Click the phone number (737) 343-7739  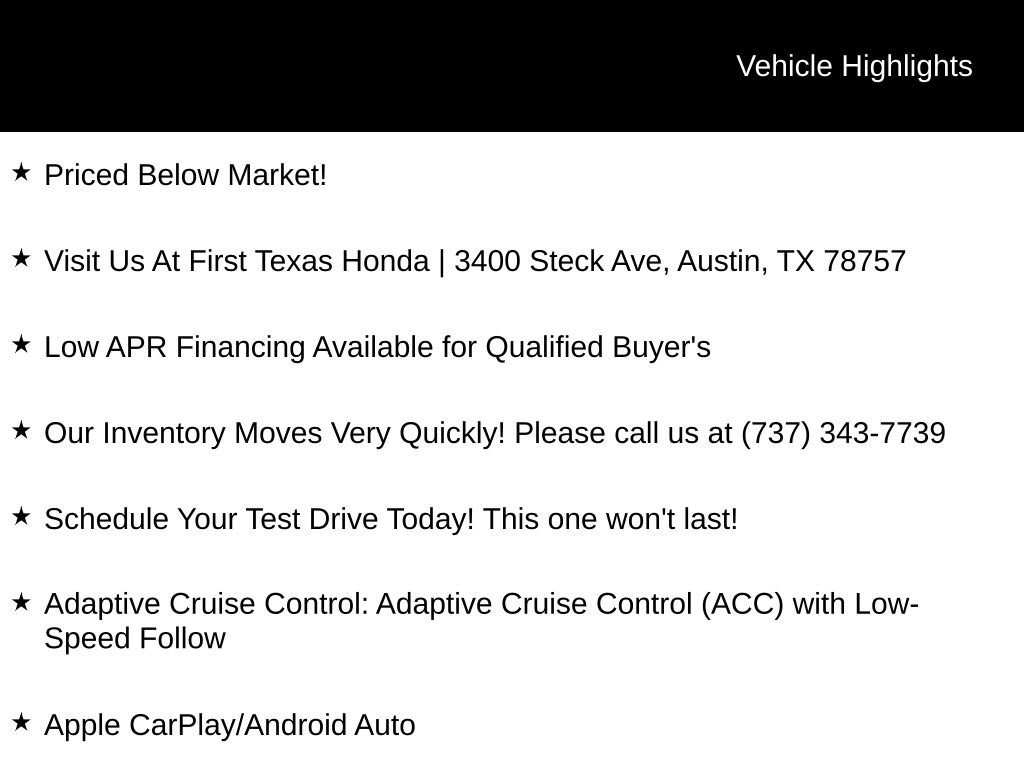pyautogui.click(x=843, y=433)
